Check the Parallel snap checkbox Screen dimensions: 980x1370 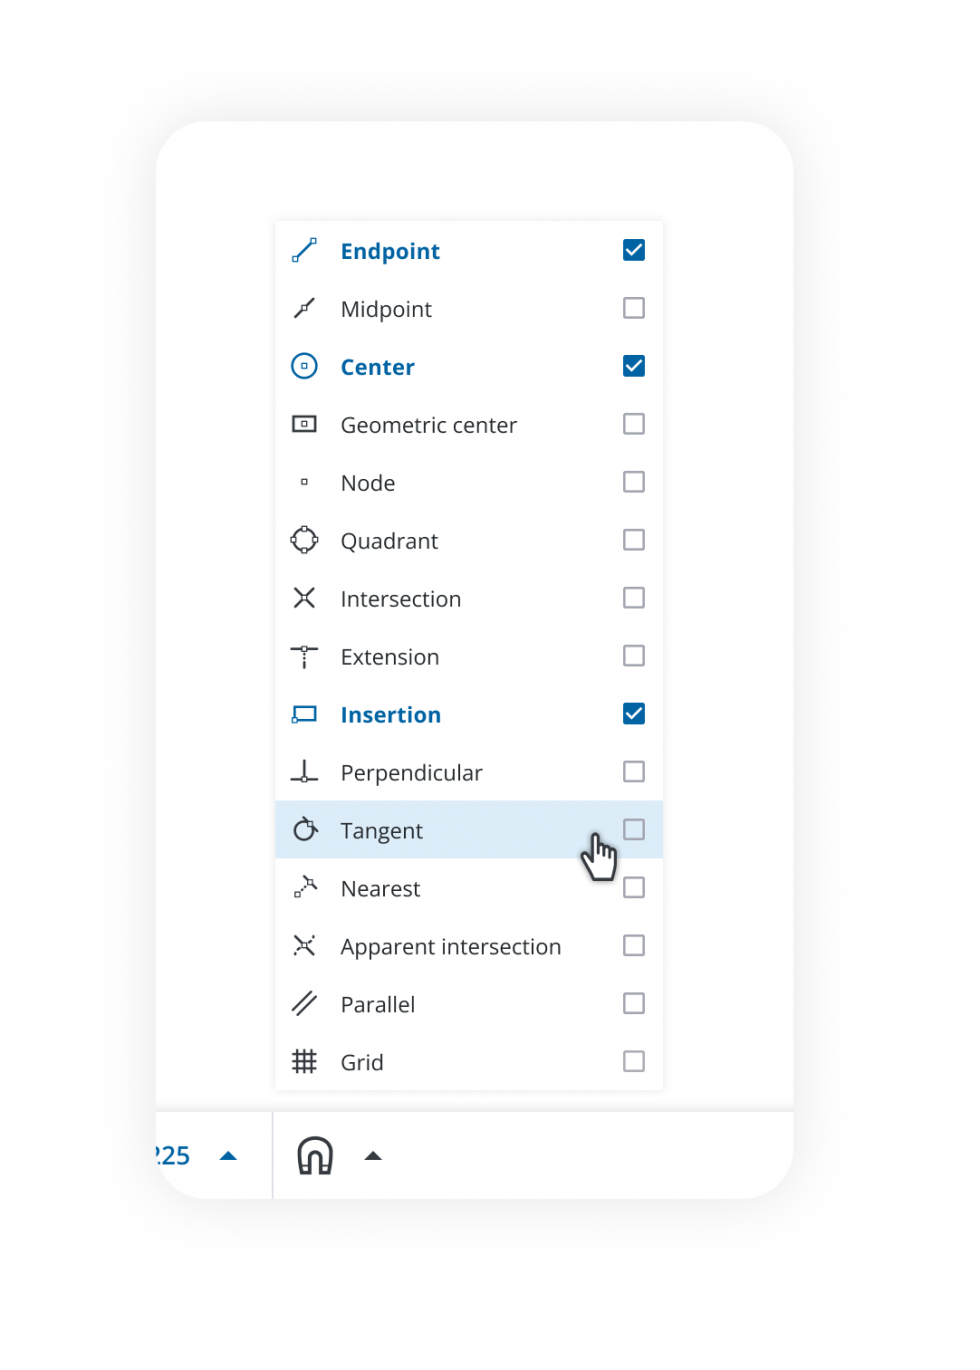tap(634, 1004)
